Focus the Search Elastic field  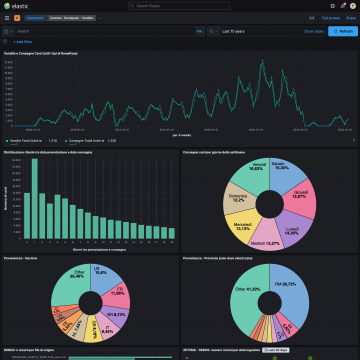(x=179, y=6)
